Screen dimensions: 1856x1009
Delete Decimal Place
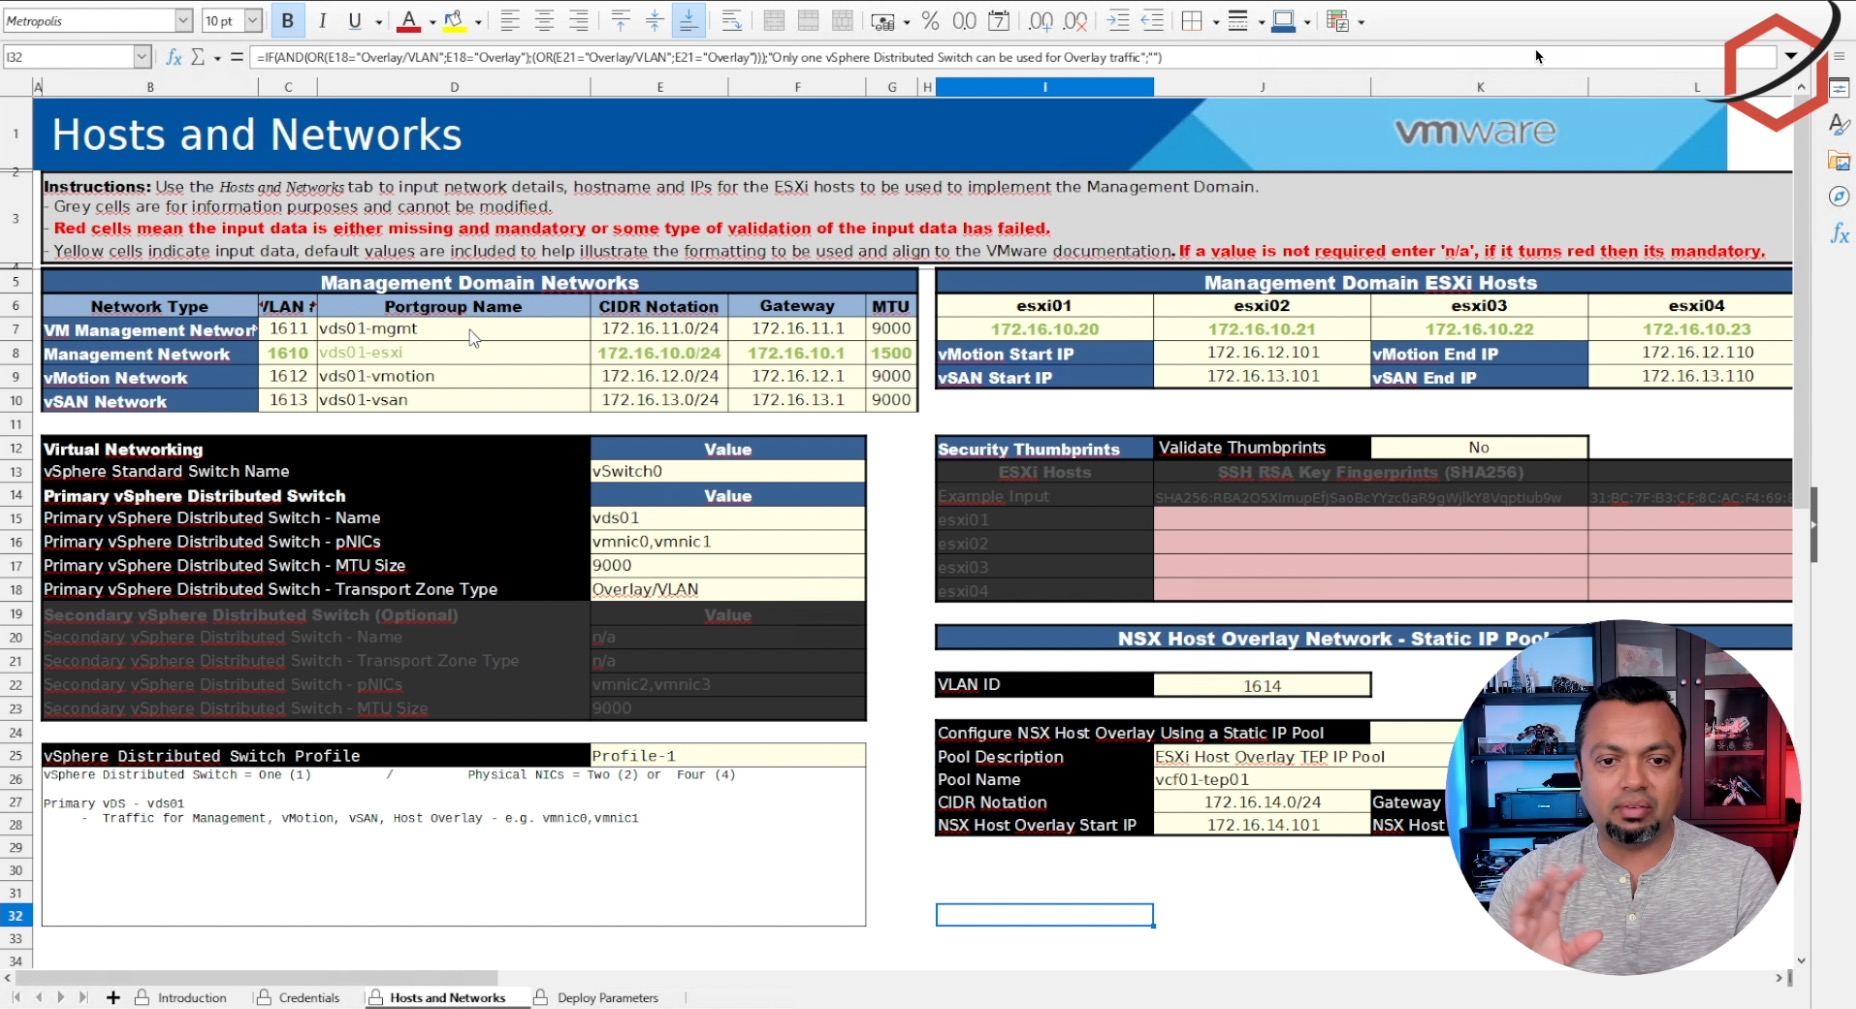tap(1075, 21)
